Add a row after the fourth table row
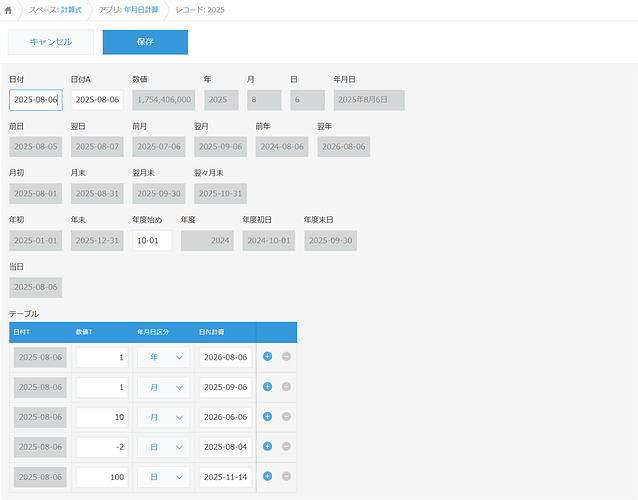 267,447
